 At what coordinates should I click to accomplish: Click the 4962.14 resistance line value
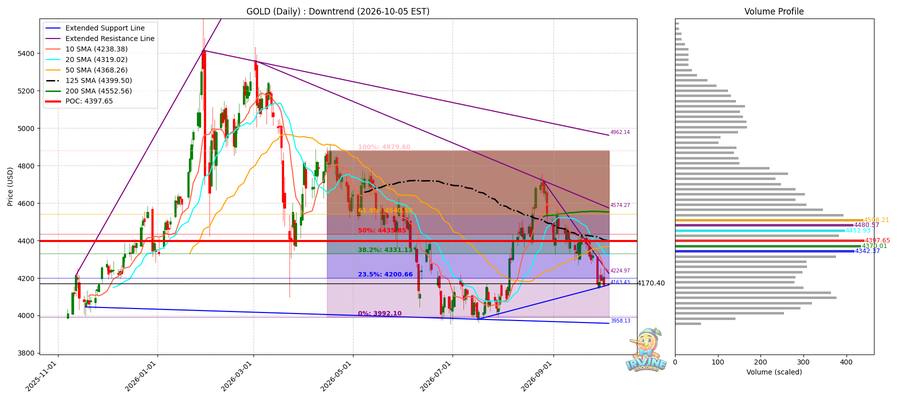click(x=620, y=133)
